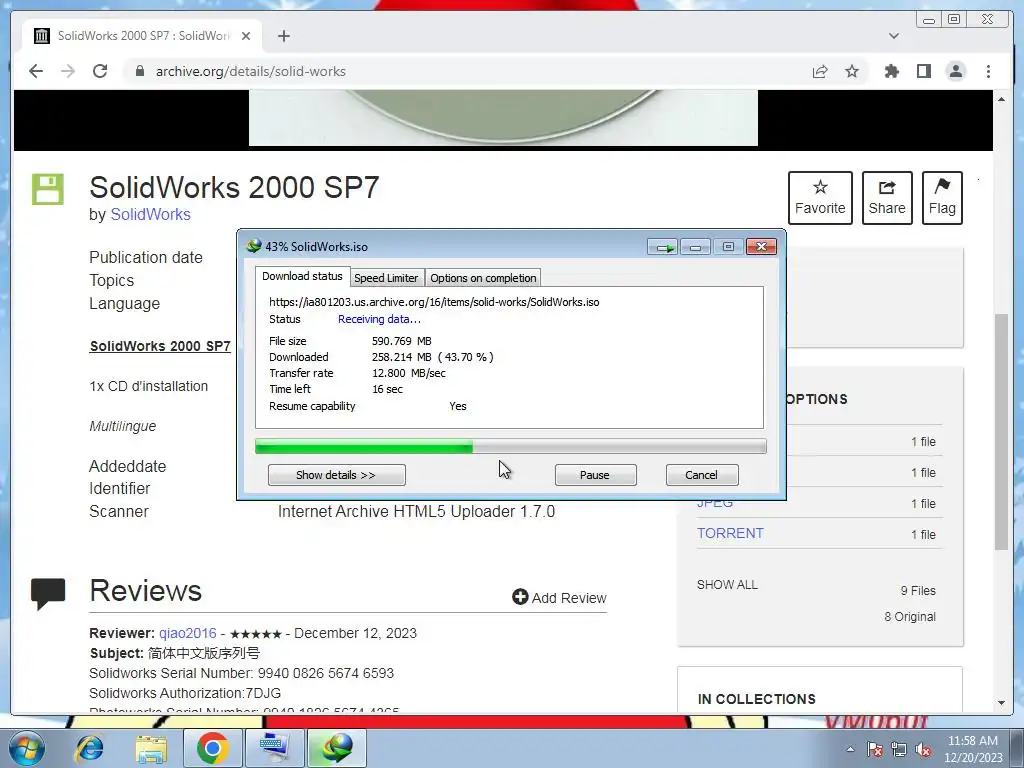Switch to Download status tab
The image size is (1024, 768).
click(302, 276)
